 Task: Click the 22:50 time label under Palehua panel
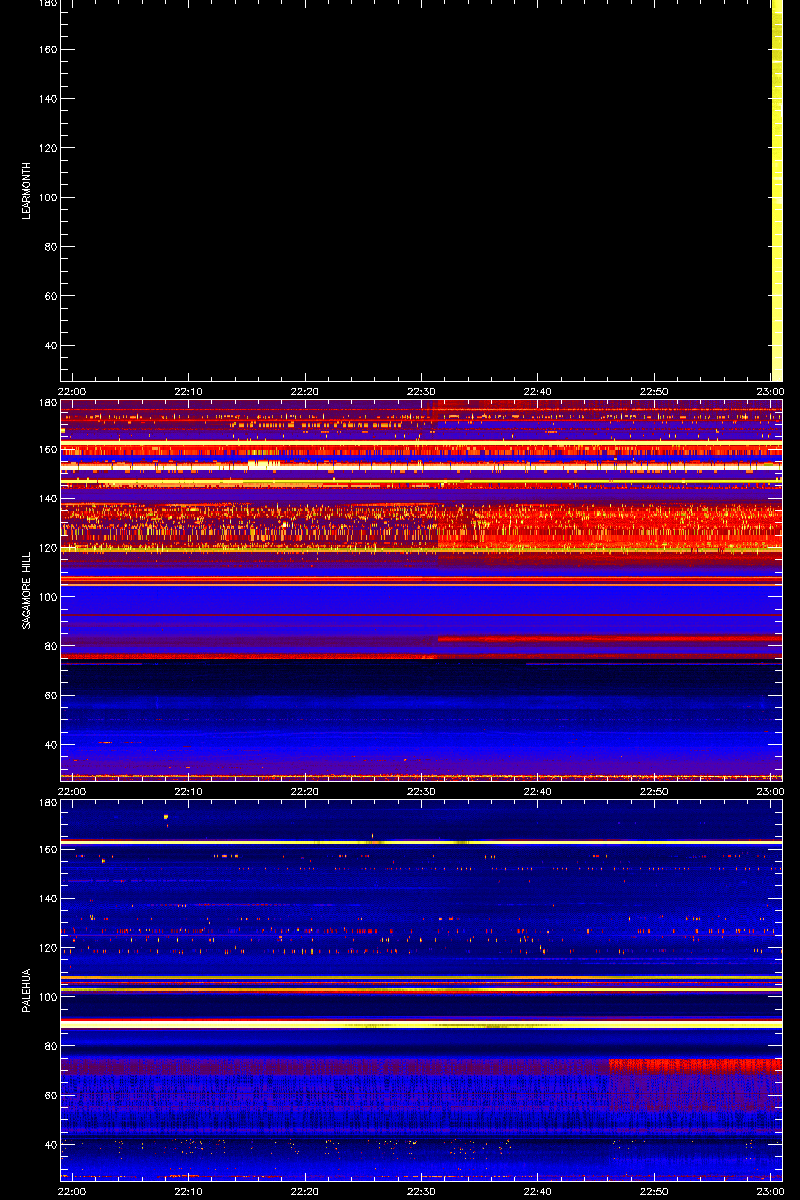[654, 1191]
